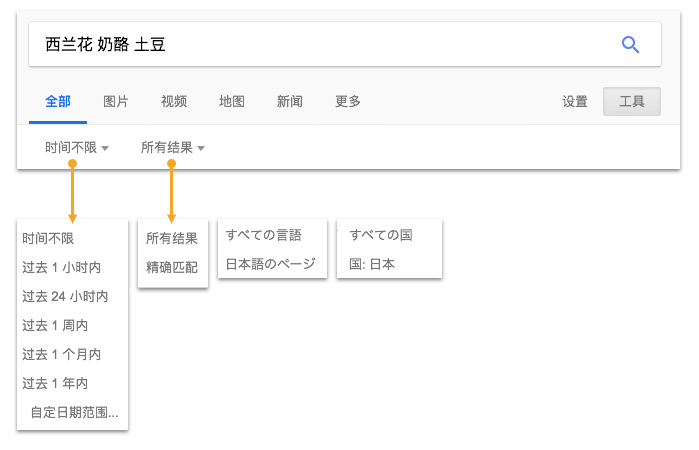Select 过去 24 小时内 from list
Image resolution: width=699 pixels, height=450 pixels.
[65, 297]
